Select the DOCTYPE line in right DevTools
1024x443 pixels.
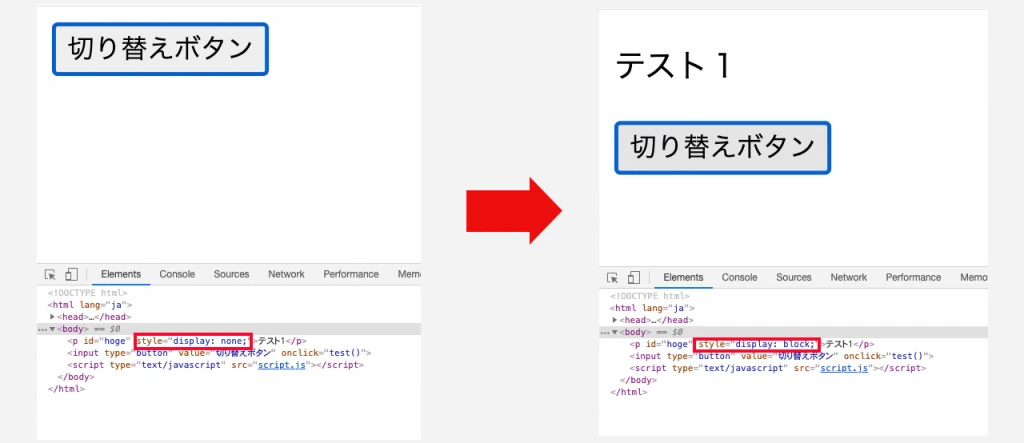pyautogui.click(x=650, y=297)
